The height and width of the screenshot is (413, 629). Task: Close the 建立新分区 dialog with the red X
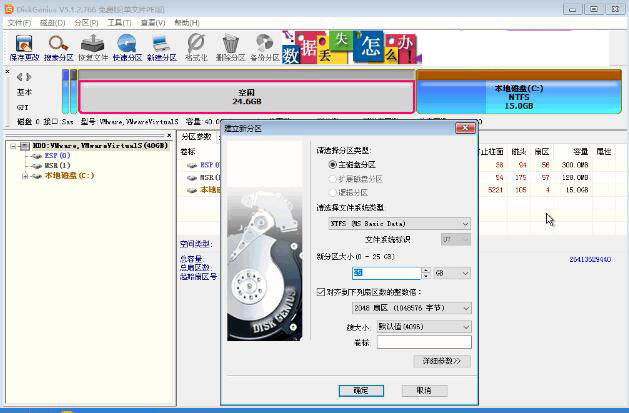pos(465,128)
